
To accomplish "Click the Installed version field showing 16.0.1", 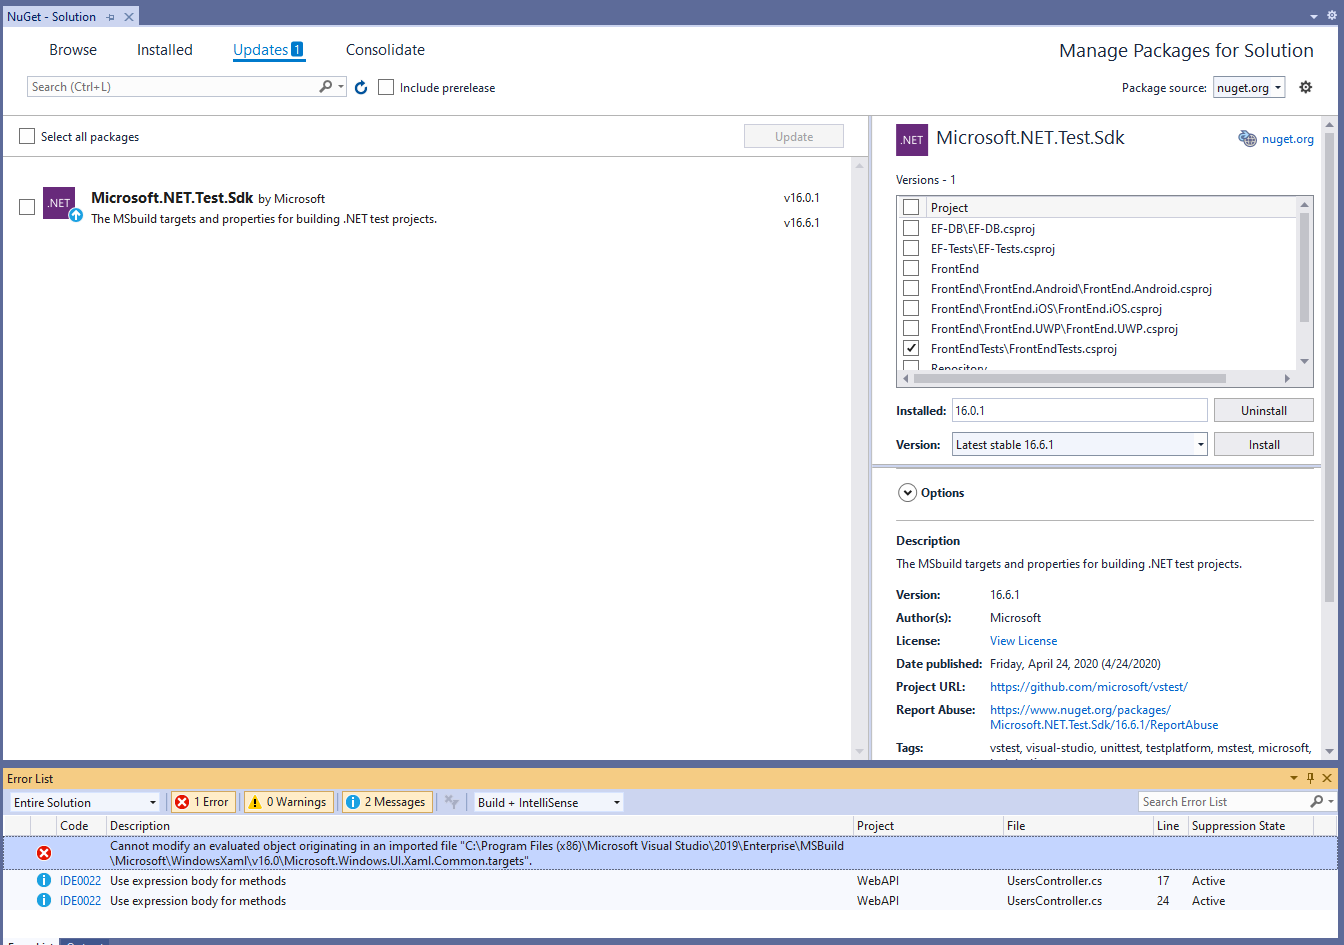I will click(x=1080, y=410).
